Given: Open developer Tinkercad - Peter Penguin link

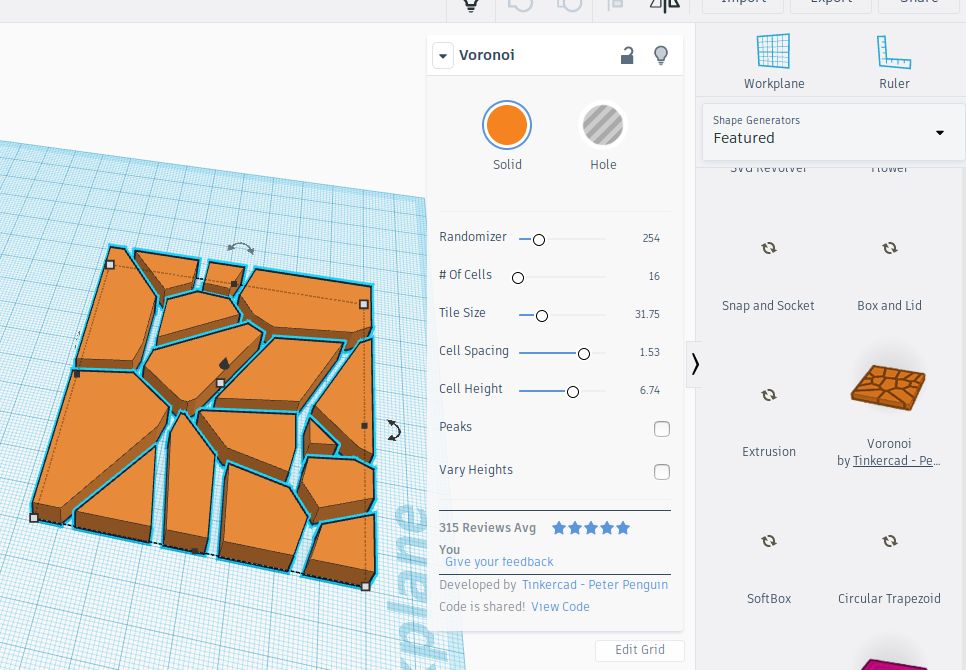Looking at the screenshot, I should click(595, 585).
